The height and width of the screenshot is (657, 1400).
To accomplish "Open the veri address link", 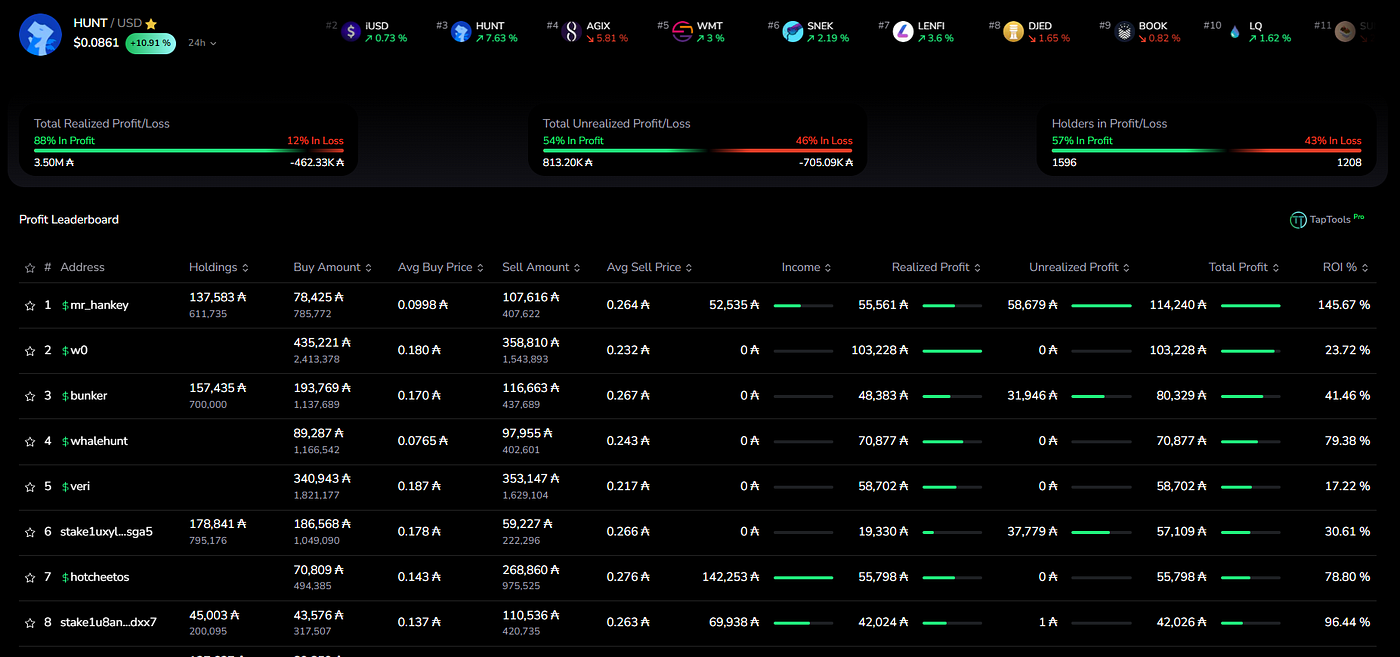I will 76,486.
